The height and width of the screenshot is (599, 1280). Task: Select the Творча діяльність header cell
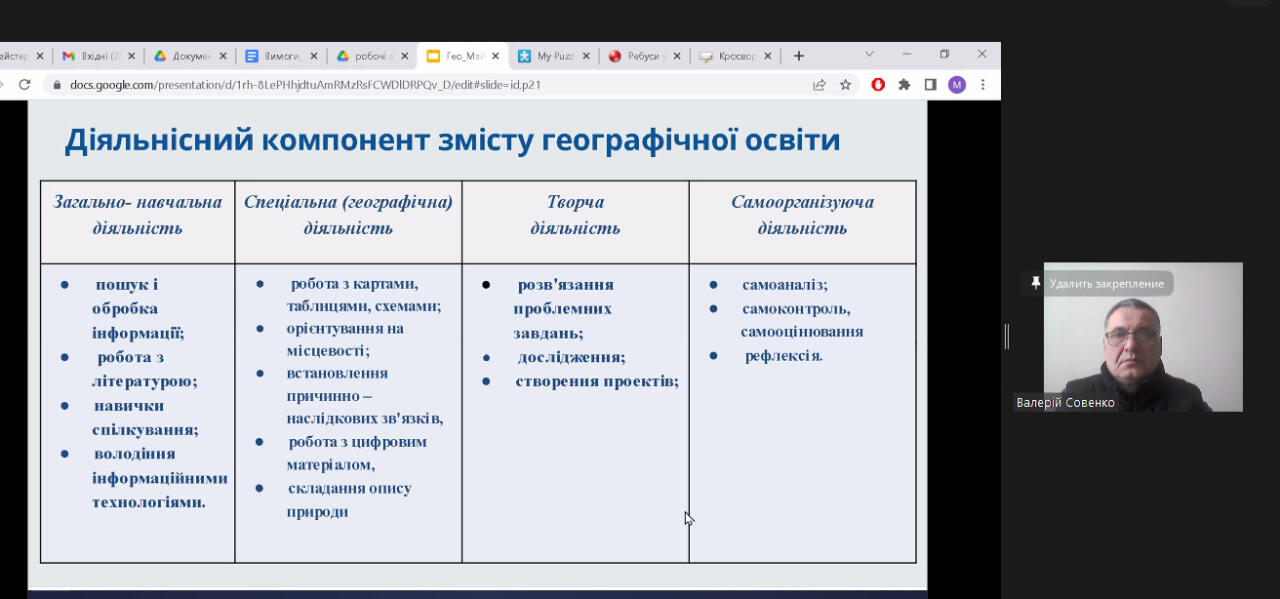[575, 222]
